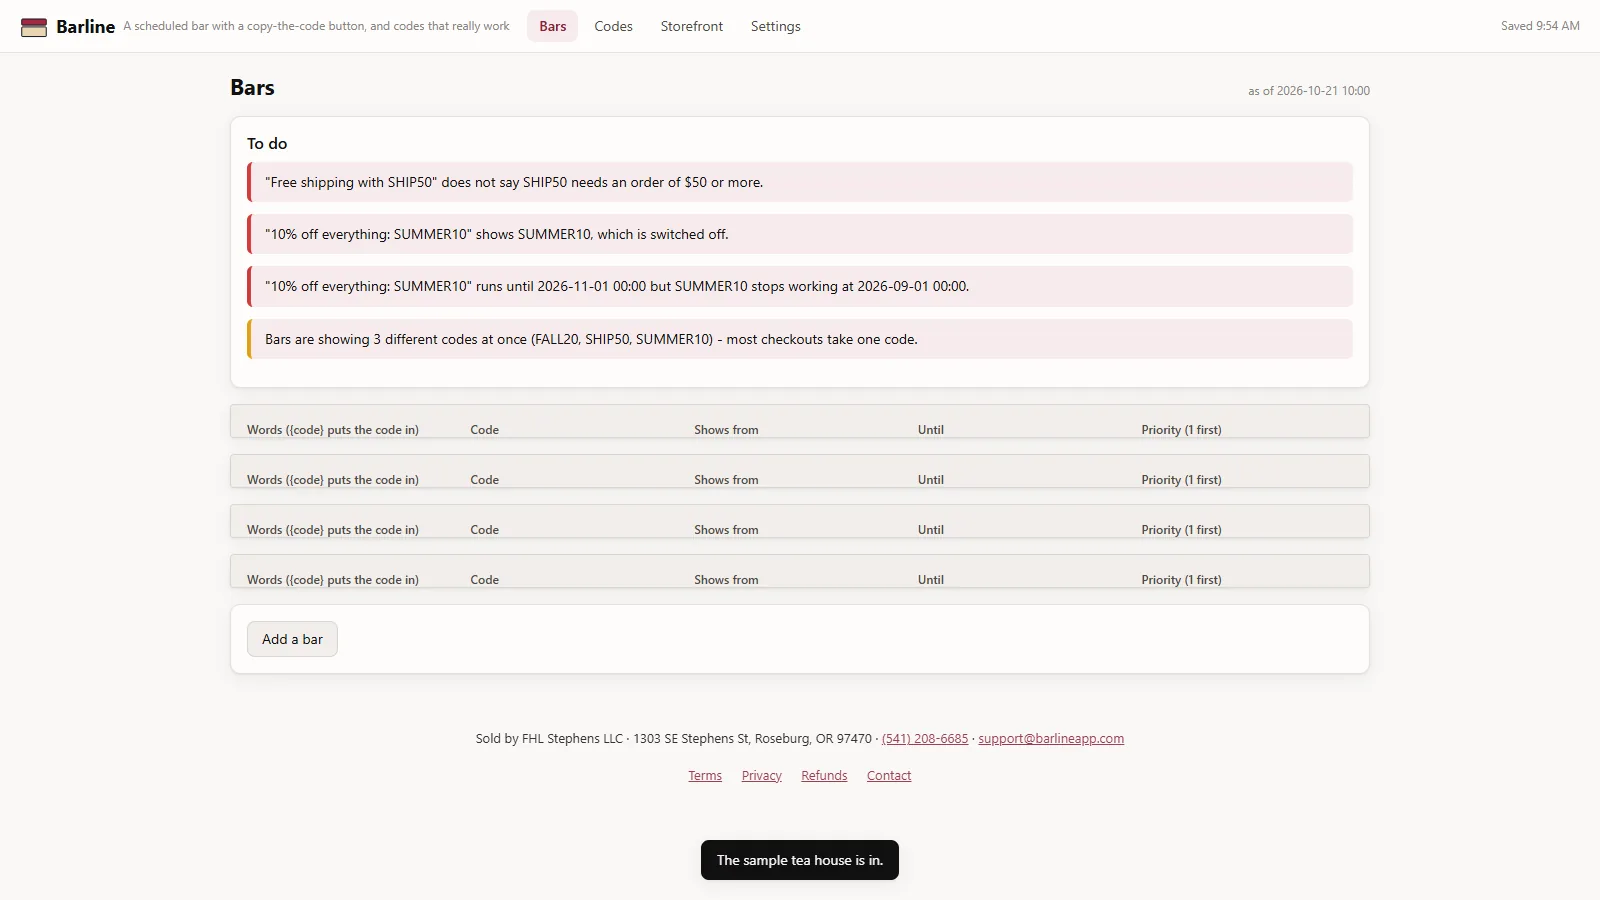The image size is (1600, 900).
Task: Select the 3 different codes warning
Action: click(800, 339)
